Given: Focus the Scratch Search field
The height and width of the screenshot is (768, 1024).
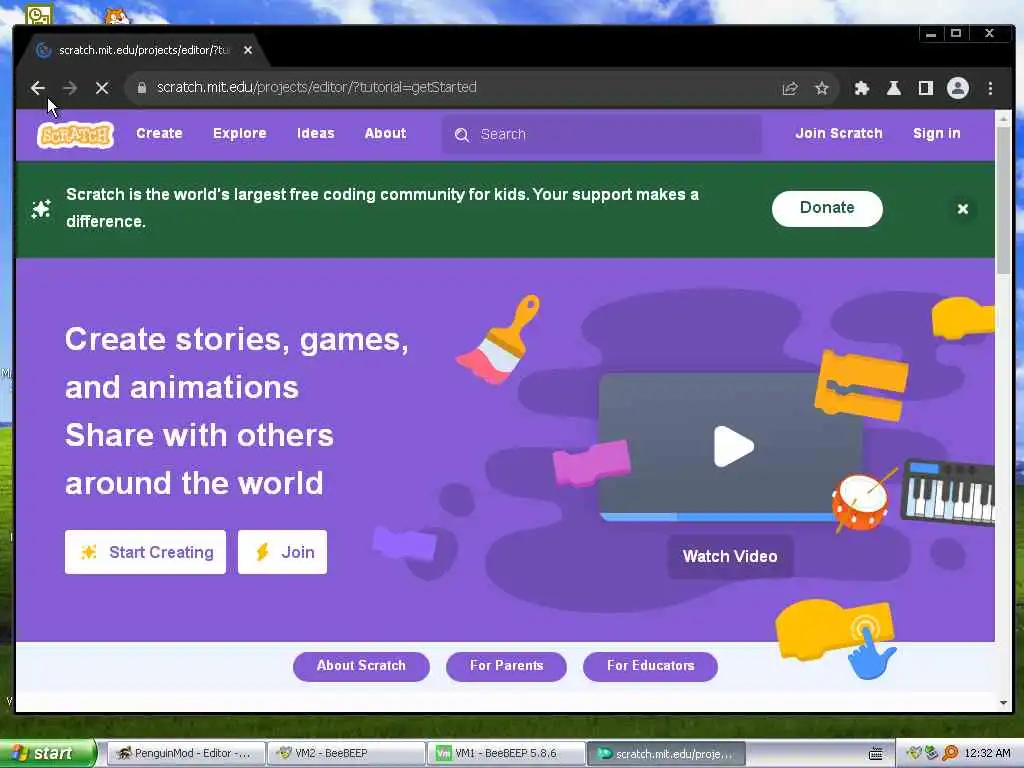Looking at the screenshot, I should [601, 135].
